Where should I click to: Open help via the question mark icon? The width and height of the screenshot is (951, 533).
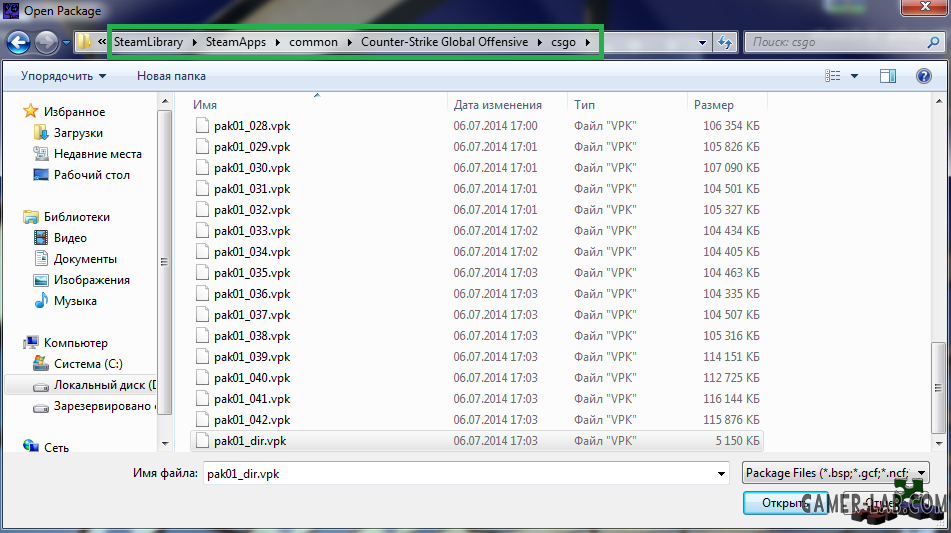[924, 76]
